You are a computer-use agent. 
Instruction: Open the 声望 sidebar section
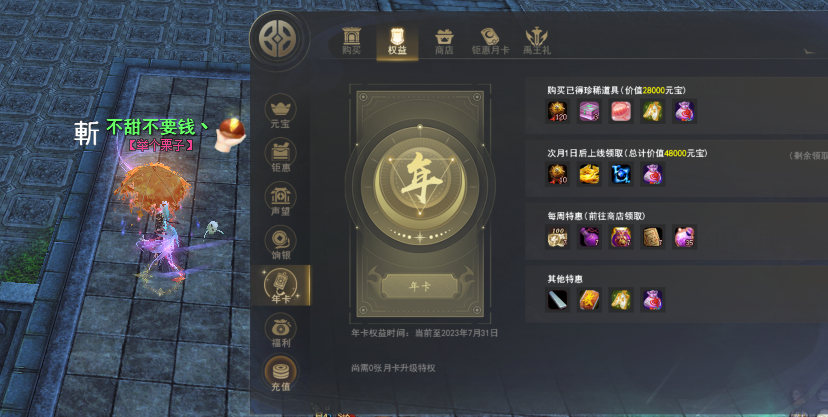(x=280, y=200)
